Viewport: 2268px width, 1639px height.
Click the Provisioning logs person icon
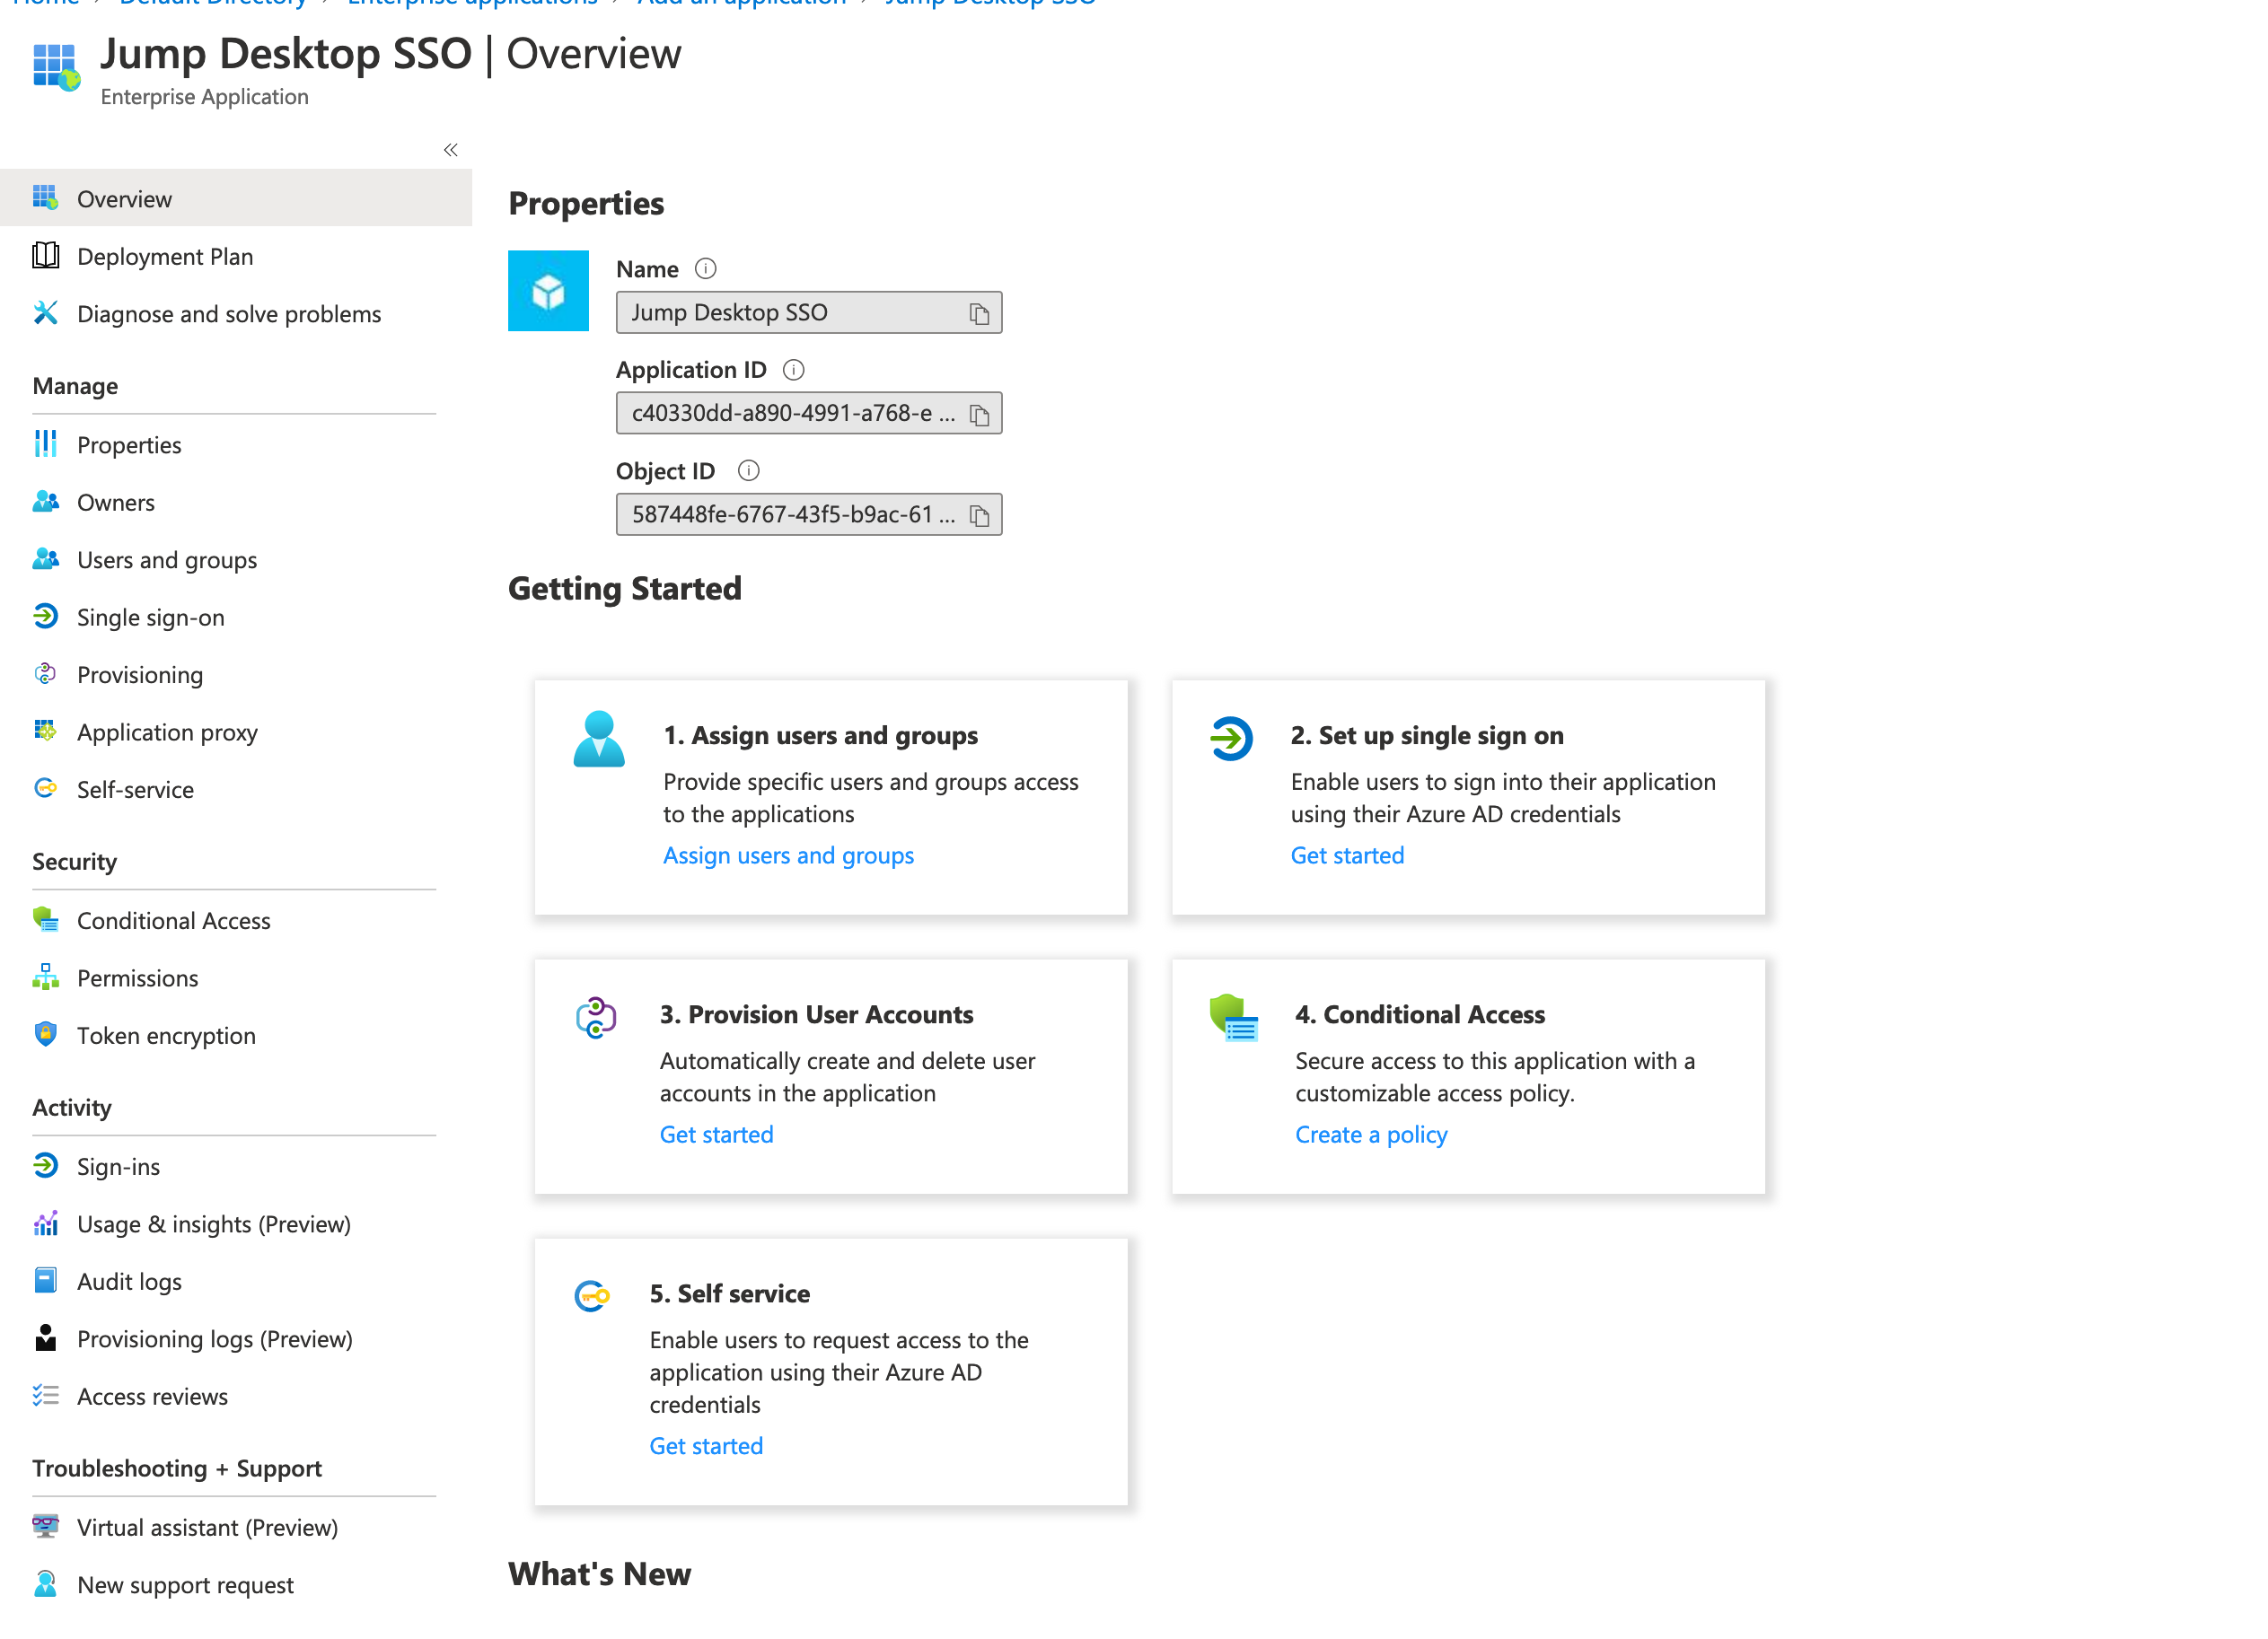pos(45,1338)
